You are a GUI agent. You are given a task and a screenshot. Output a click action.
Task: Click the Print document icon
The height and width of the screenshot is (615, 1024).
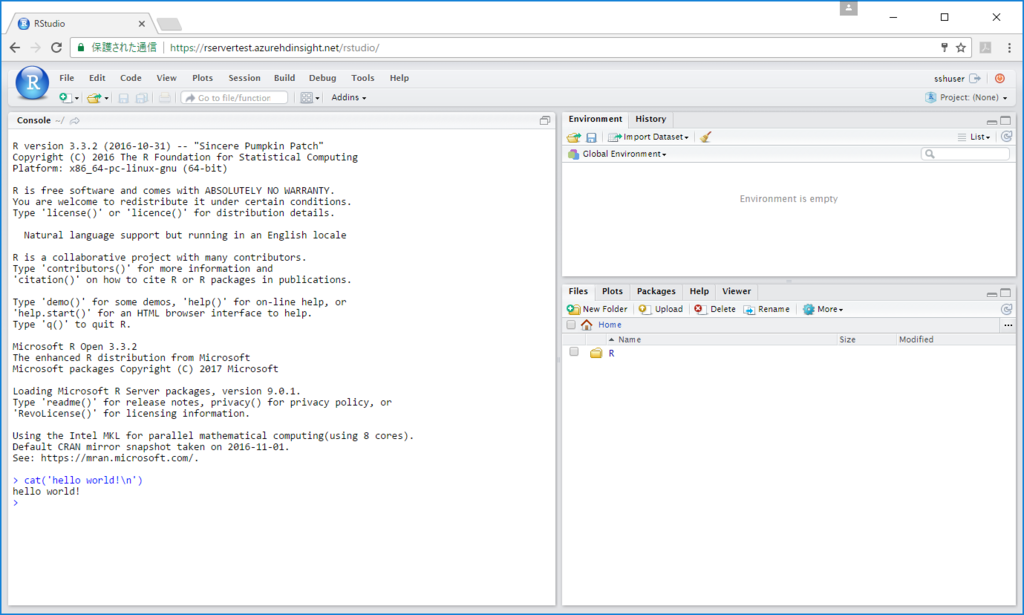[x=165, y=98]
